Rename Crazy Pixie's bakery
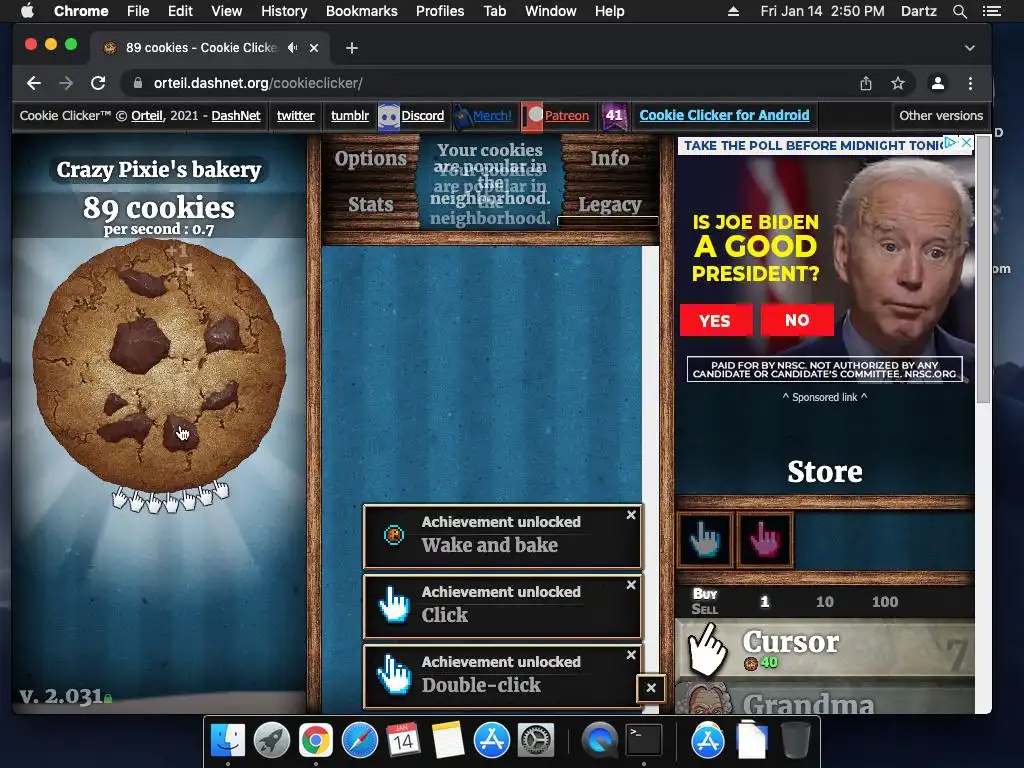This screenshot has width=1024, height=768. [159, 170]
